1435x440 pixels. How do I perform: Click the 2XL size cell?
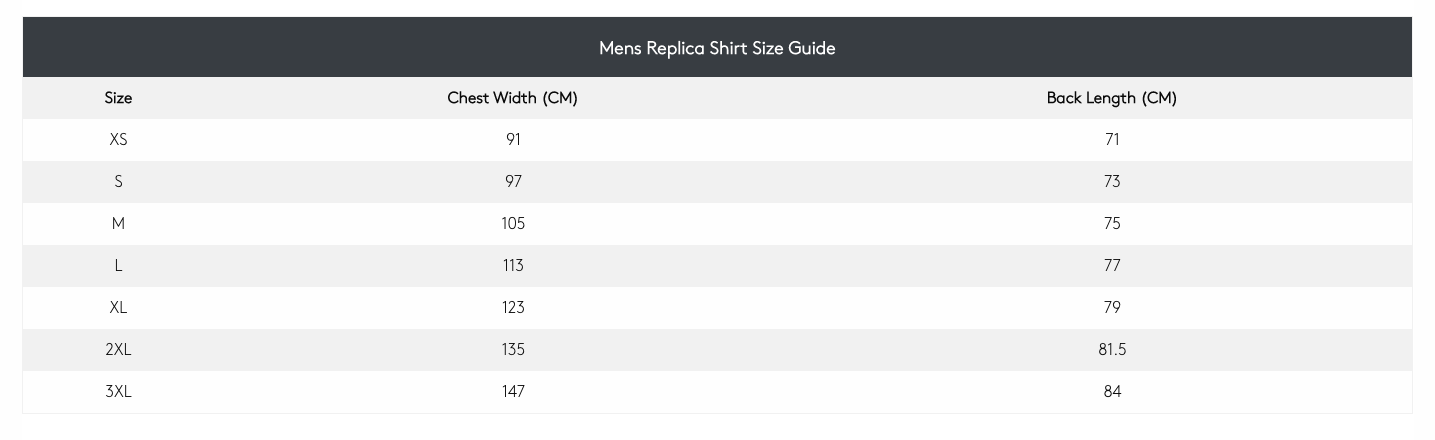click(118, 350)
